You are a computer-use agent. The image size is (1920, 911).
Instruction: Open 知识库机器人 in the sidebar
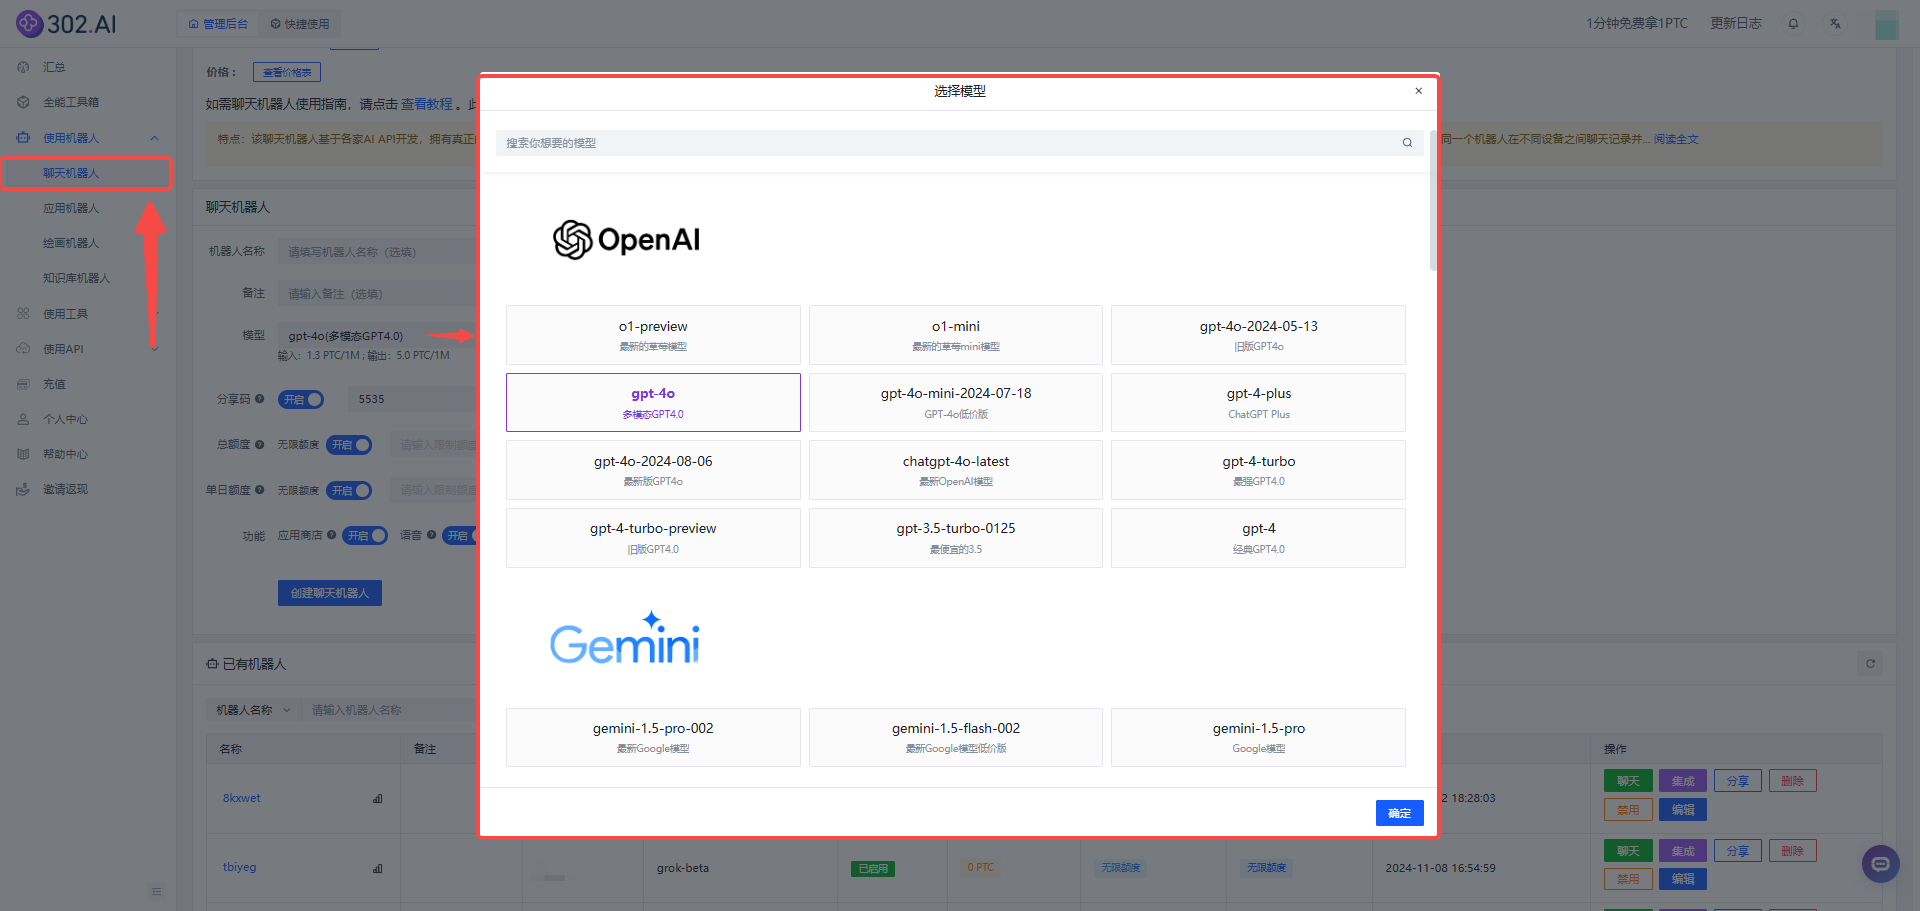pyautogui.click(x=76, y=278)
